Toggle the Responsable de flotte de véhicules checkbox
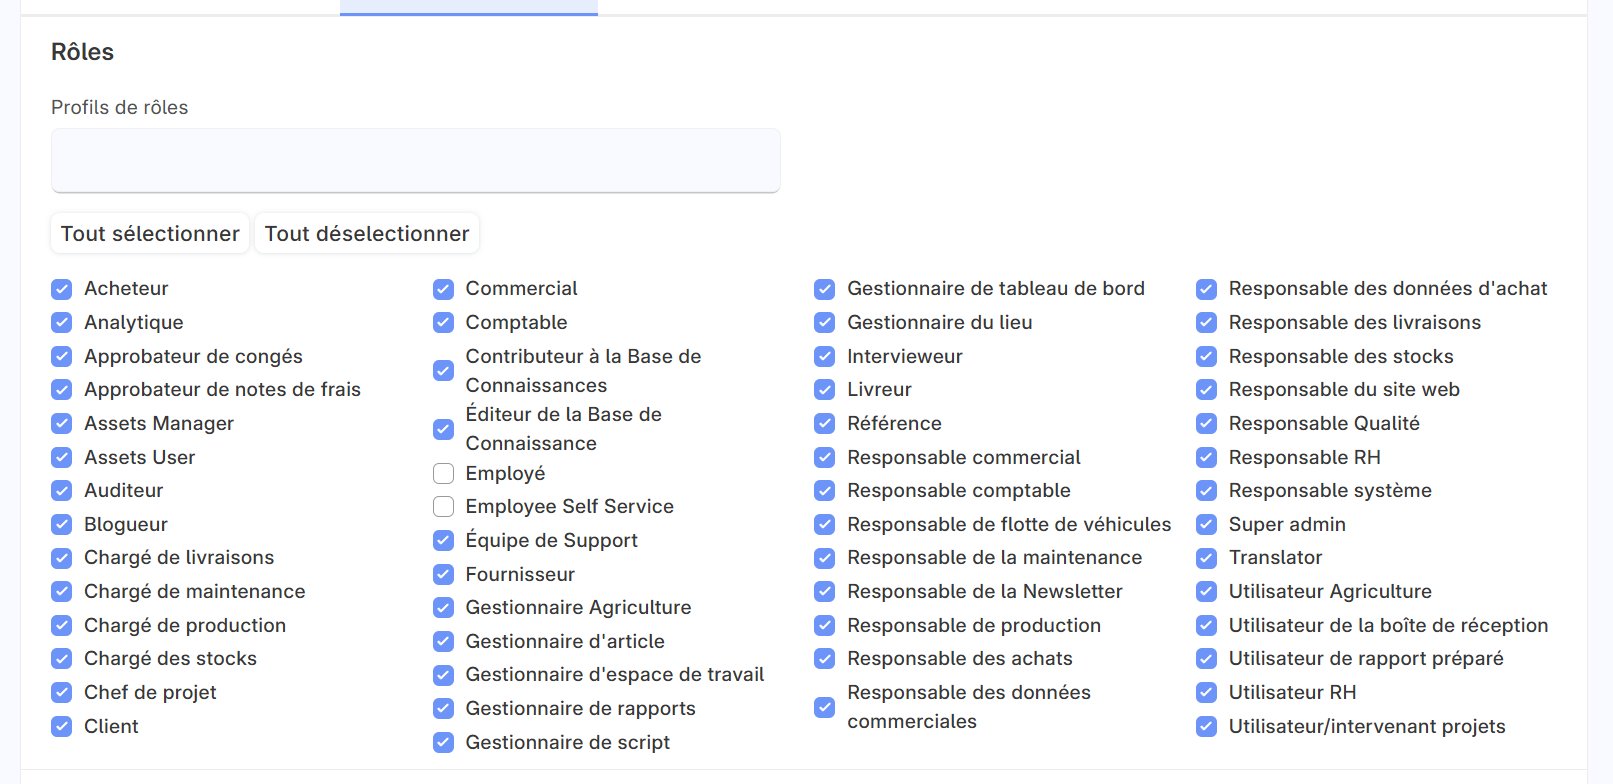The width and height of the screenshot is (1613, 784). 825,524
